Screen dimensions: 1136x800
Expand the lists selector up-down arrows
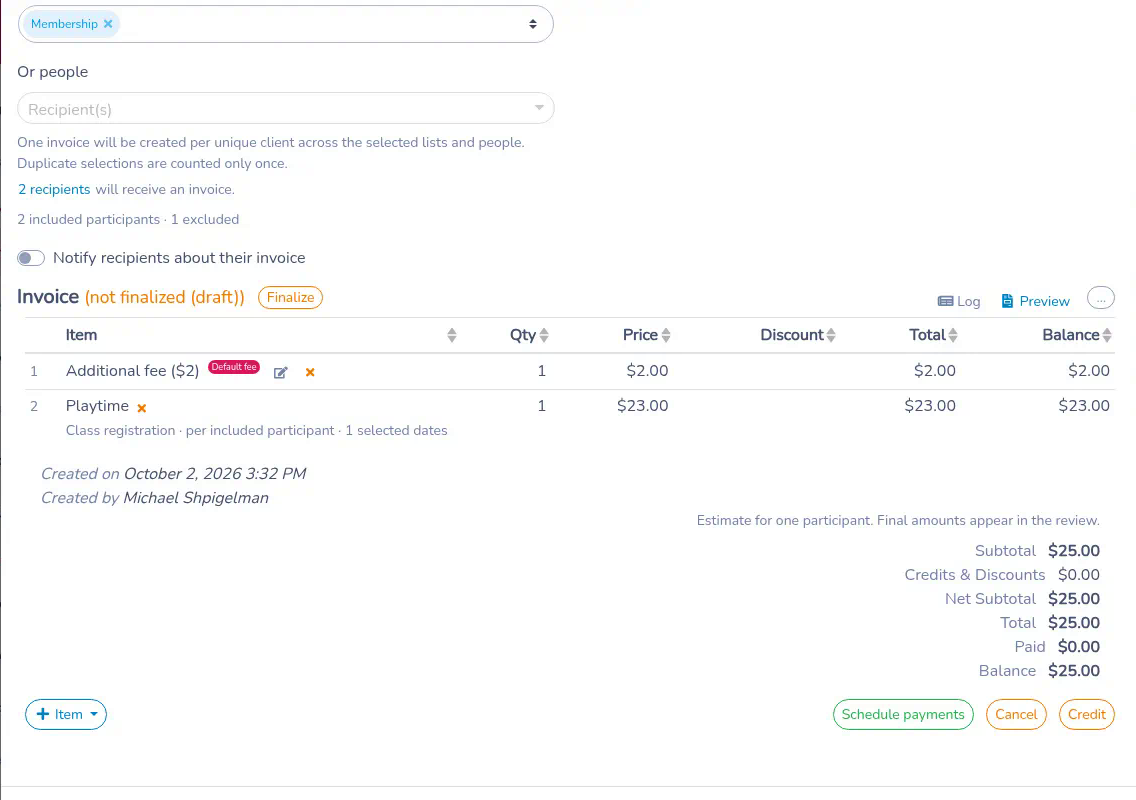pos(532,24)
